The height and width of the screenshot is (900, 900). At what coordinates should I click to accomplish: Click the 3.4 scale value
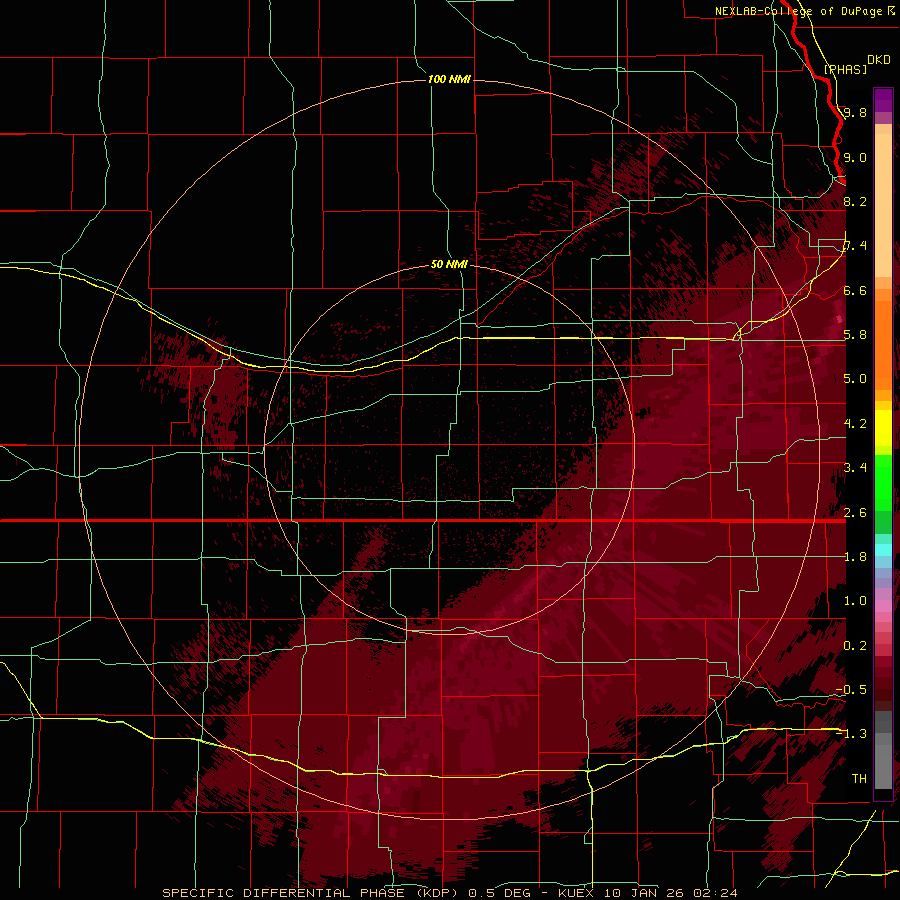855,467
